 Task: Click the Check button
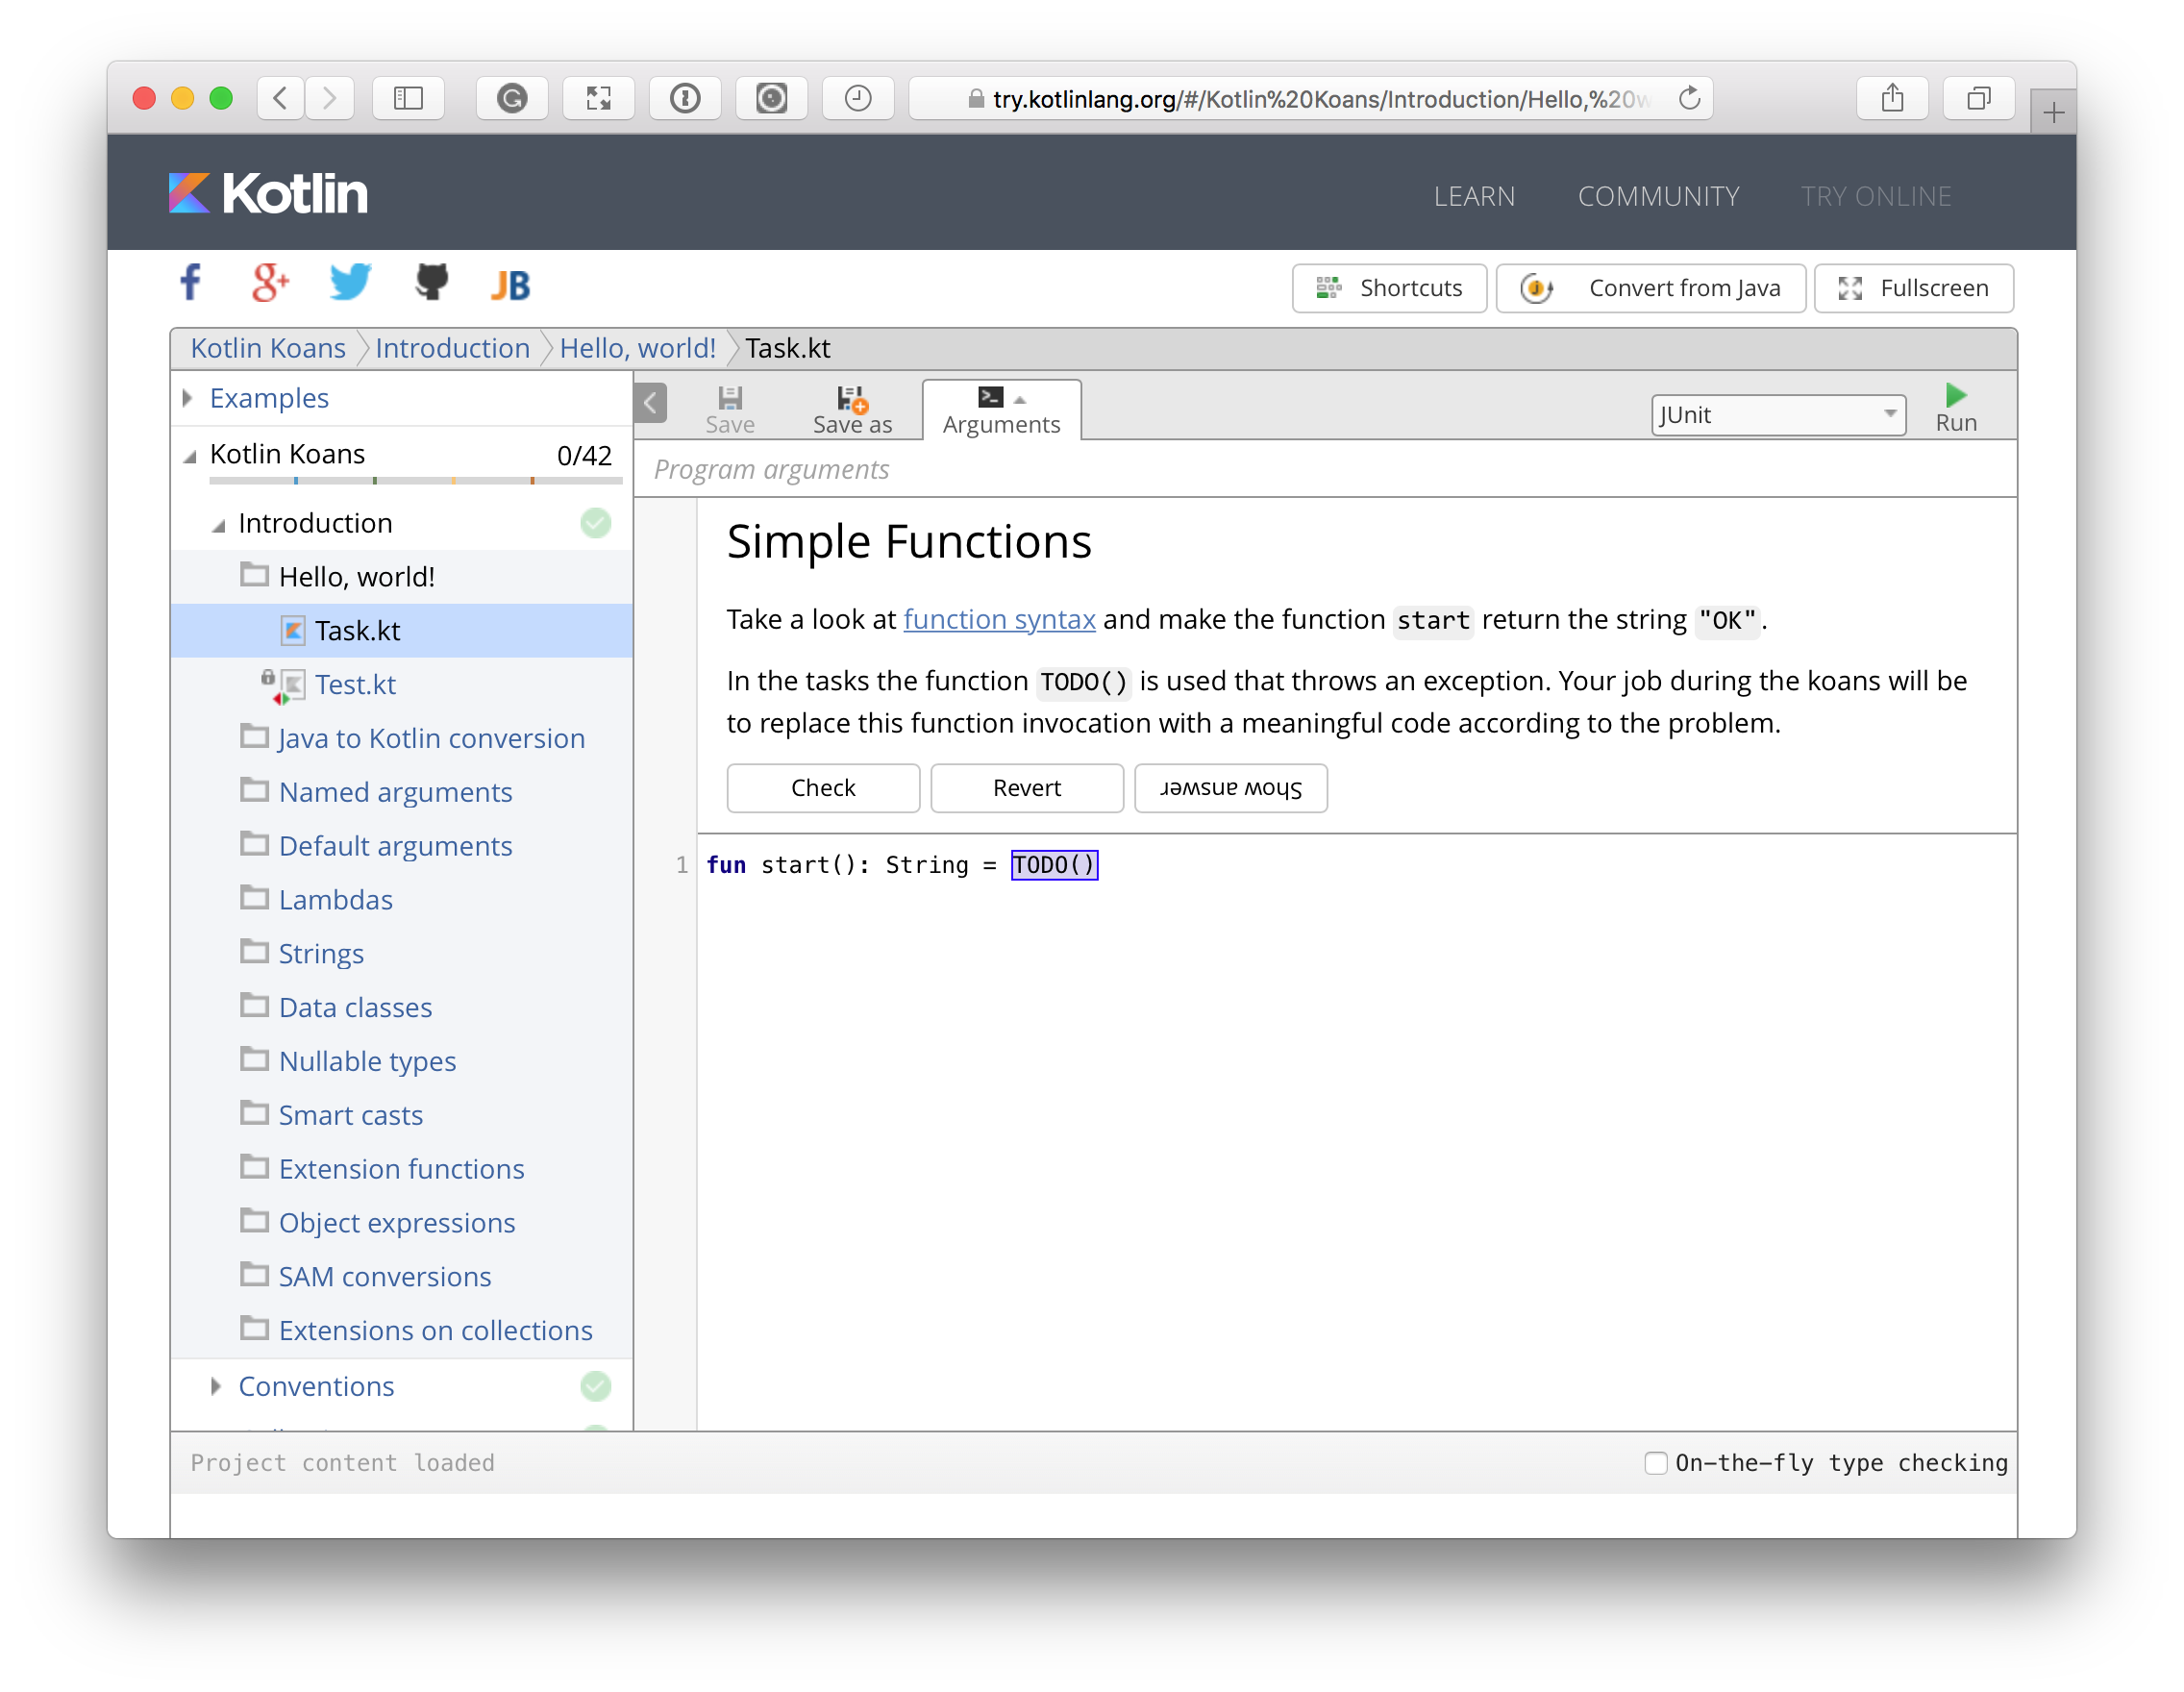pyautogui.click(x=823, y=788)
